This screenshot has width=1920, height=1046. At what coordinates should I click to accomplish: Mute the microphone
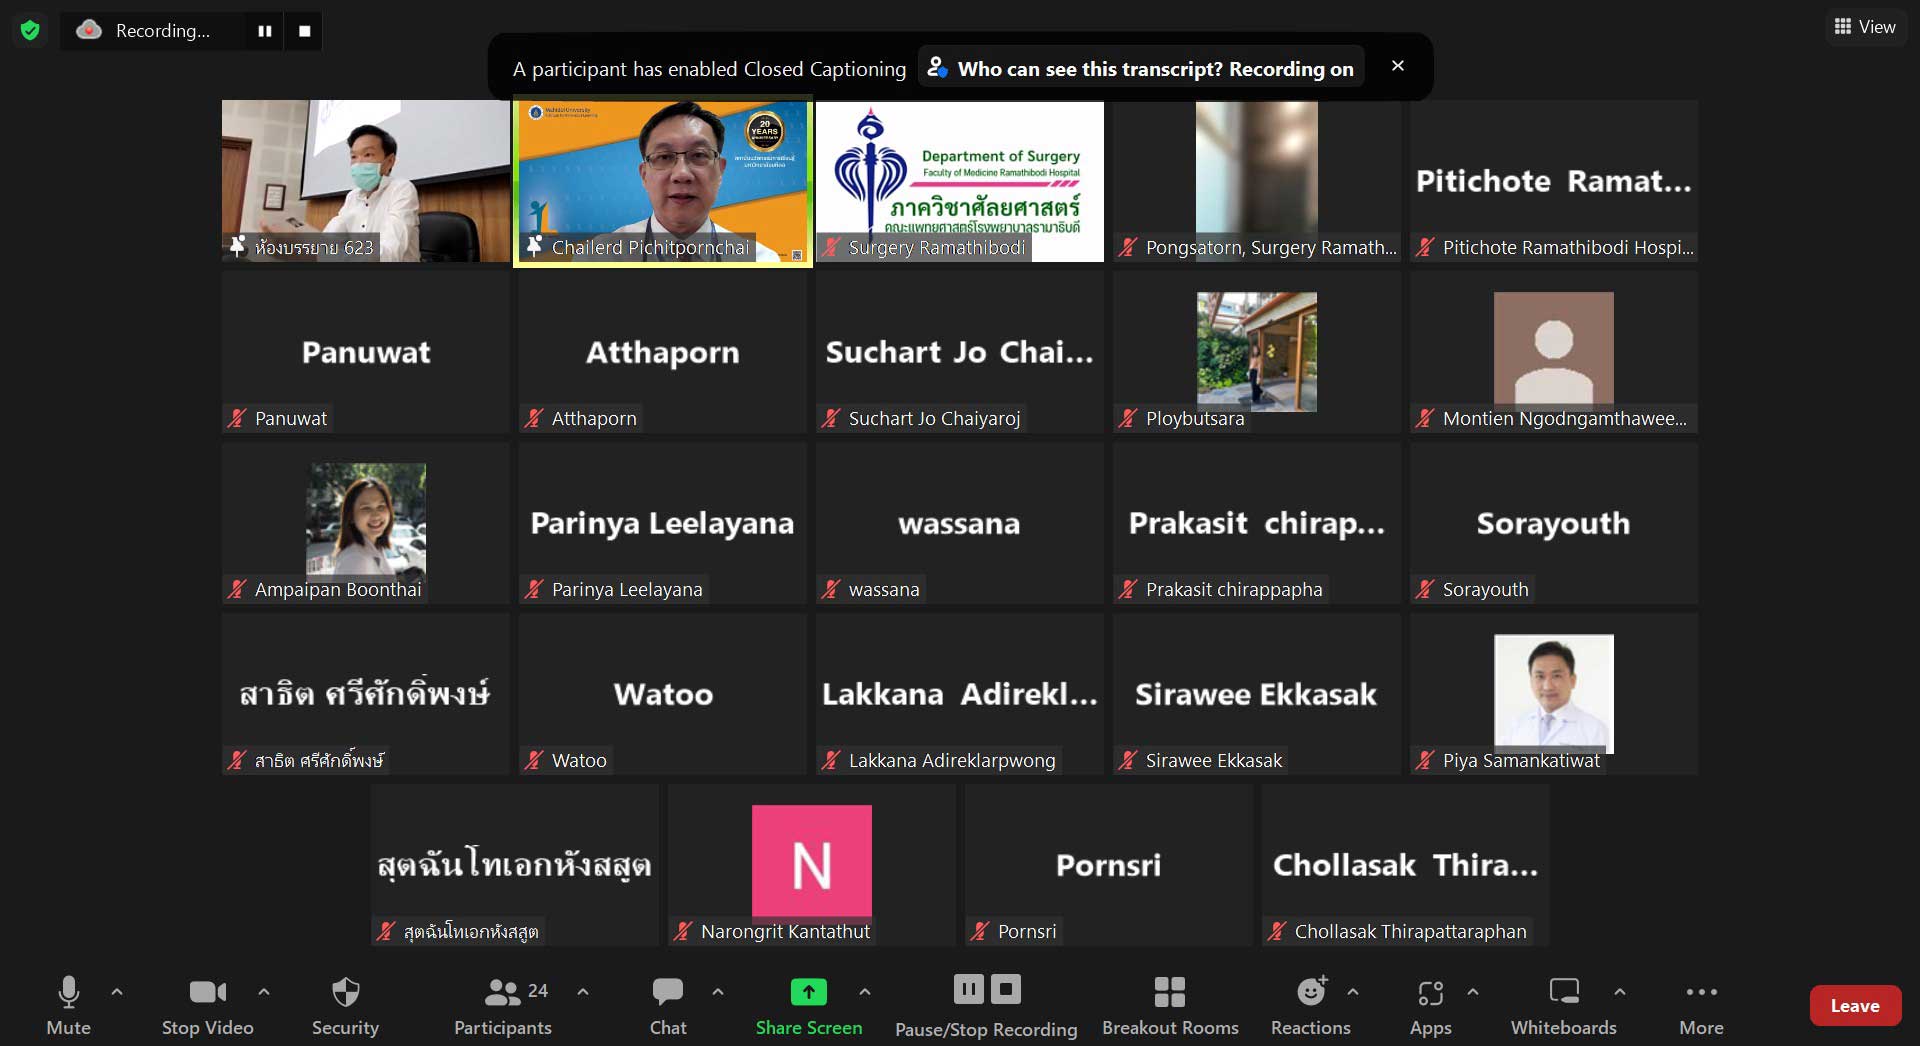[x=68, y=992]
